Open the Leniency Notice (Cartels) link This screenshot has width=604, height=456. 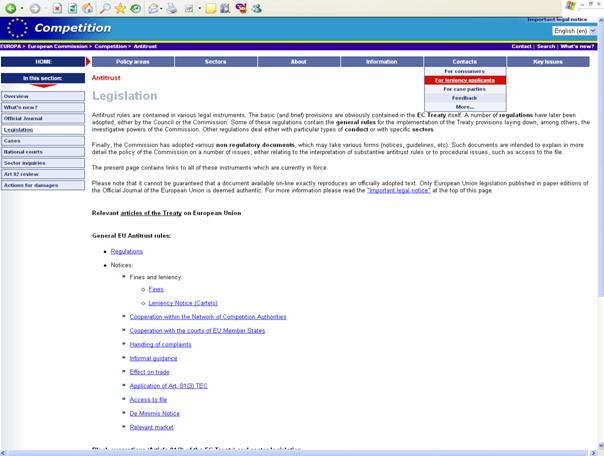(x=183, y=303)
